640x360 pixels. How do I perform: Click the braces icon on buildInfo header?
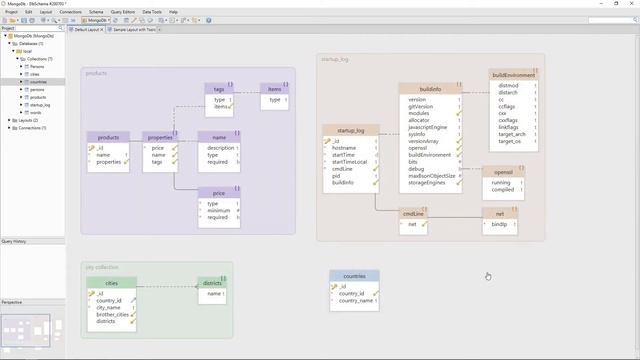(459, 84)
